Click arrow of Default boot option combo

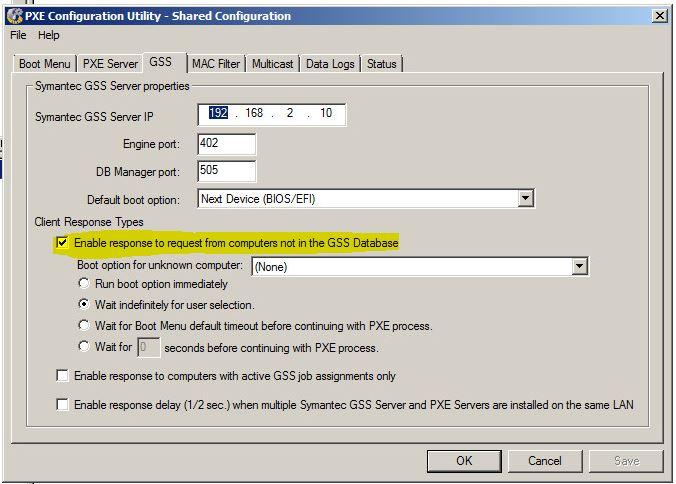tap(526, 199)
